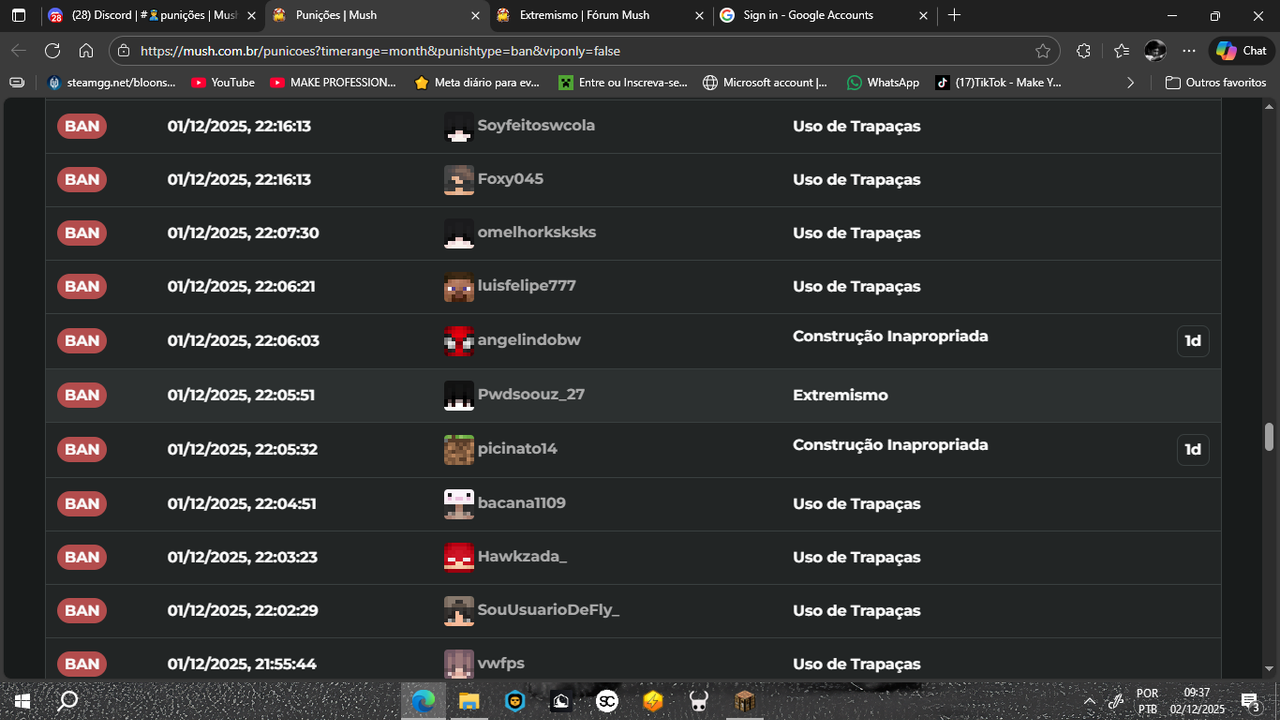Screen dimensions: 1280x720
Task: Click the vwfps player head avatar
Action: click(459, 664)
